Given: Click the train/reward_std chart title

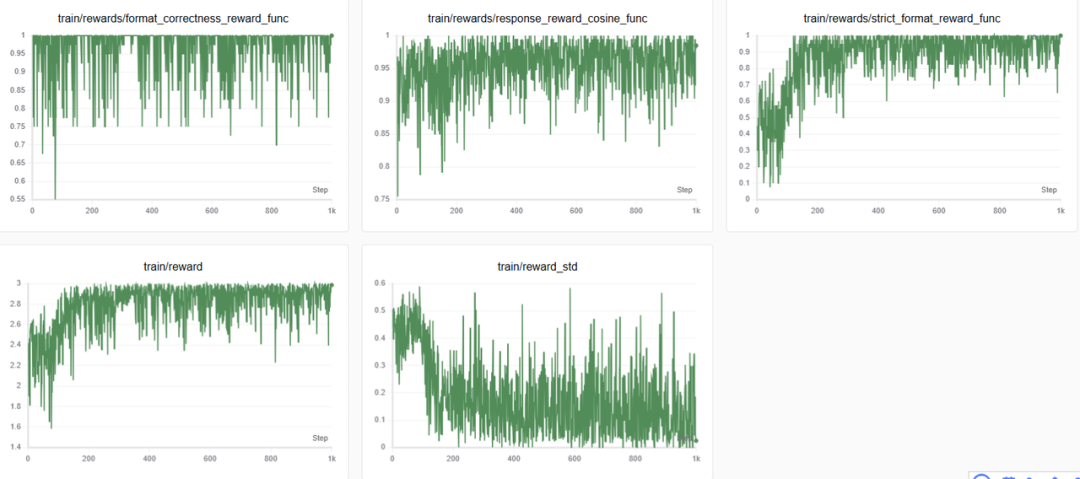Looking at the screenshot, I should [x=537, y=266].
